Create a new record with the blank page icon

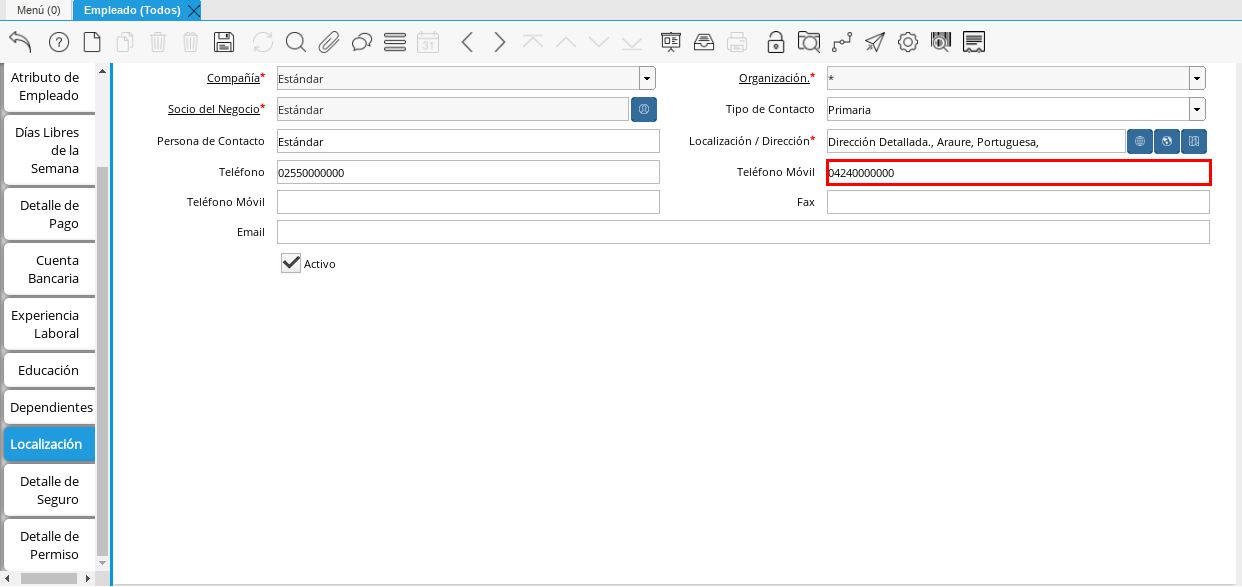pos(92,42)
